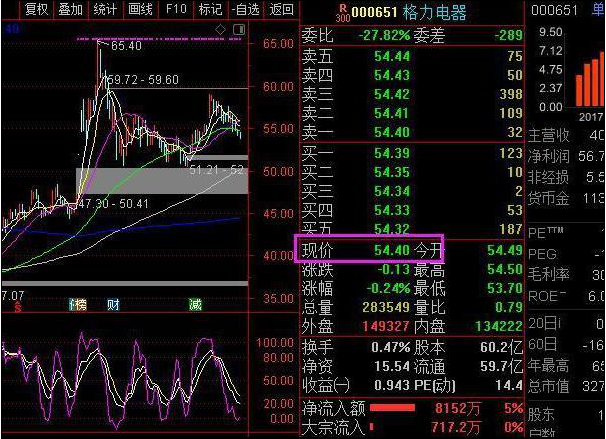Select 卖四 price 54.43
This screenshot has height=439, width=606.
coord(392,75)
